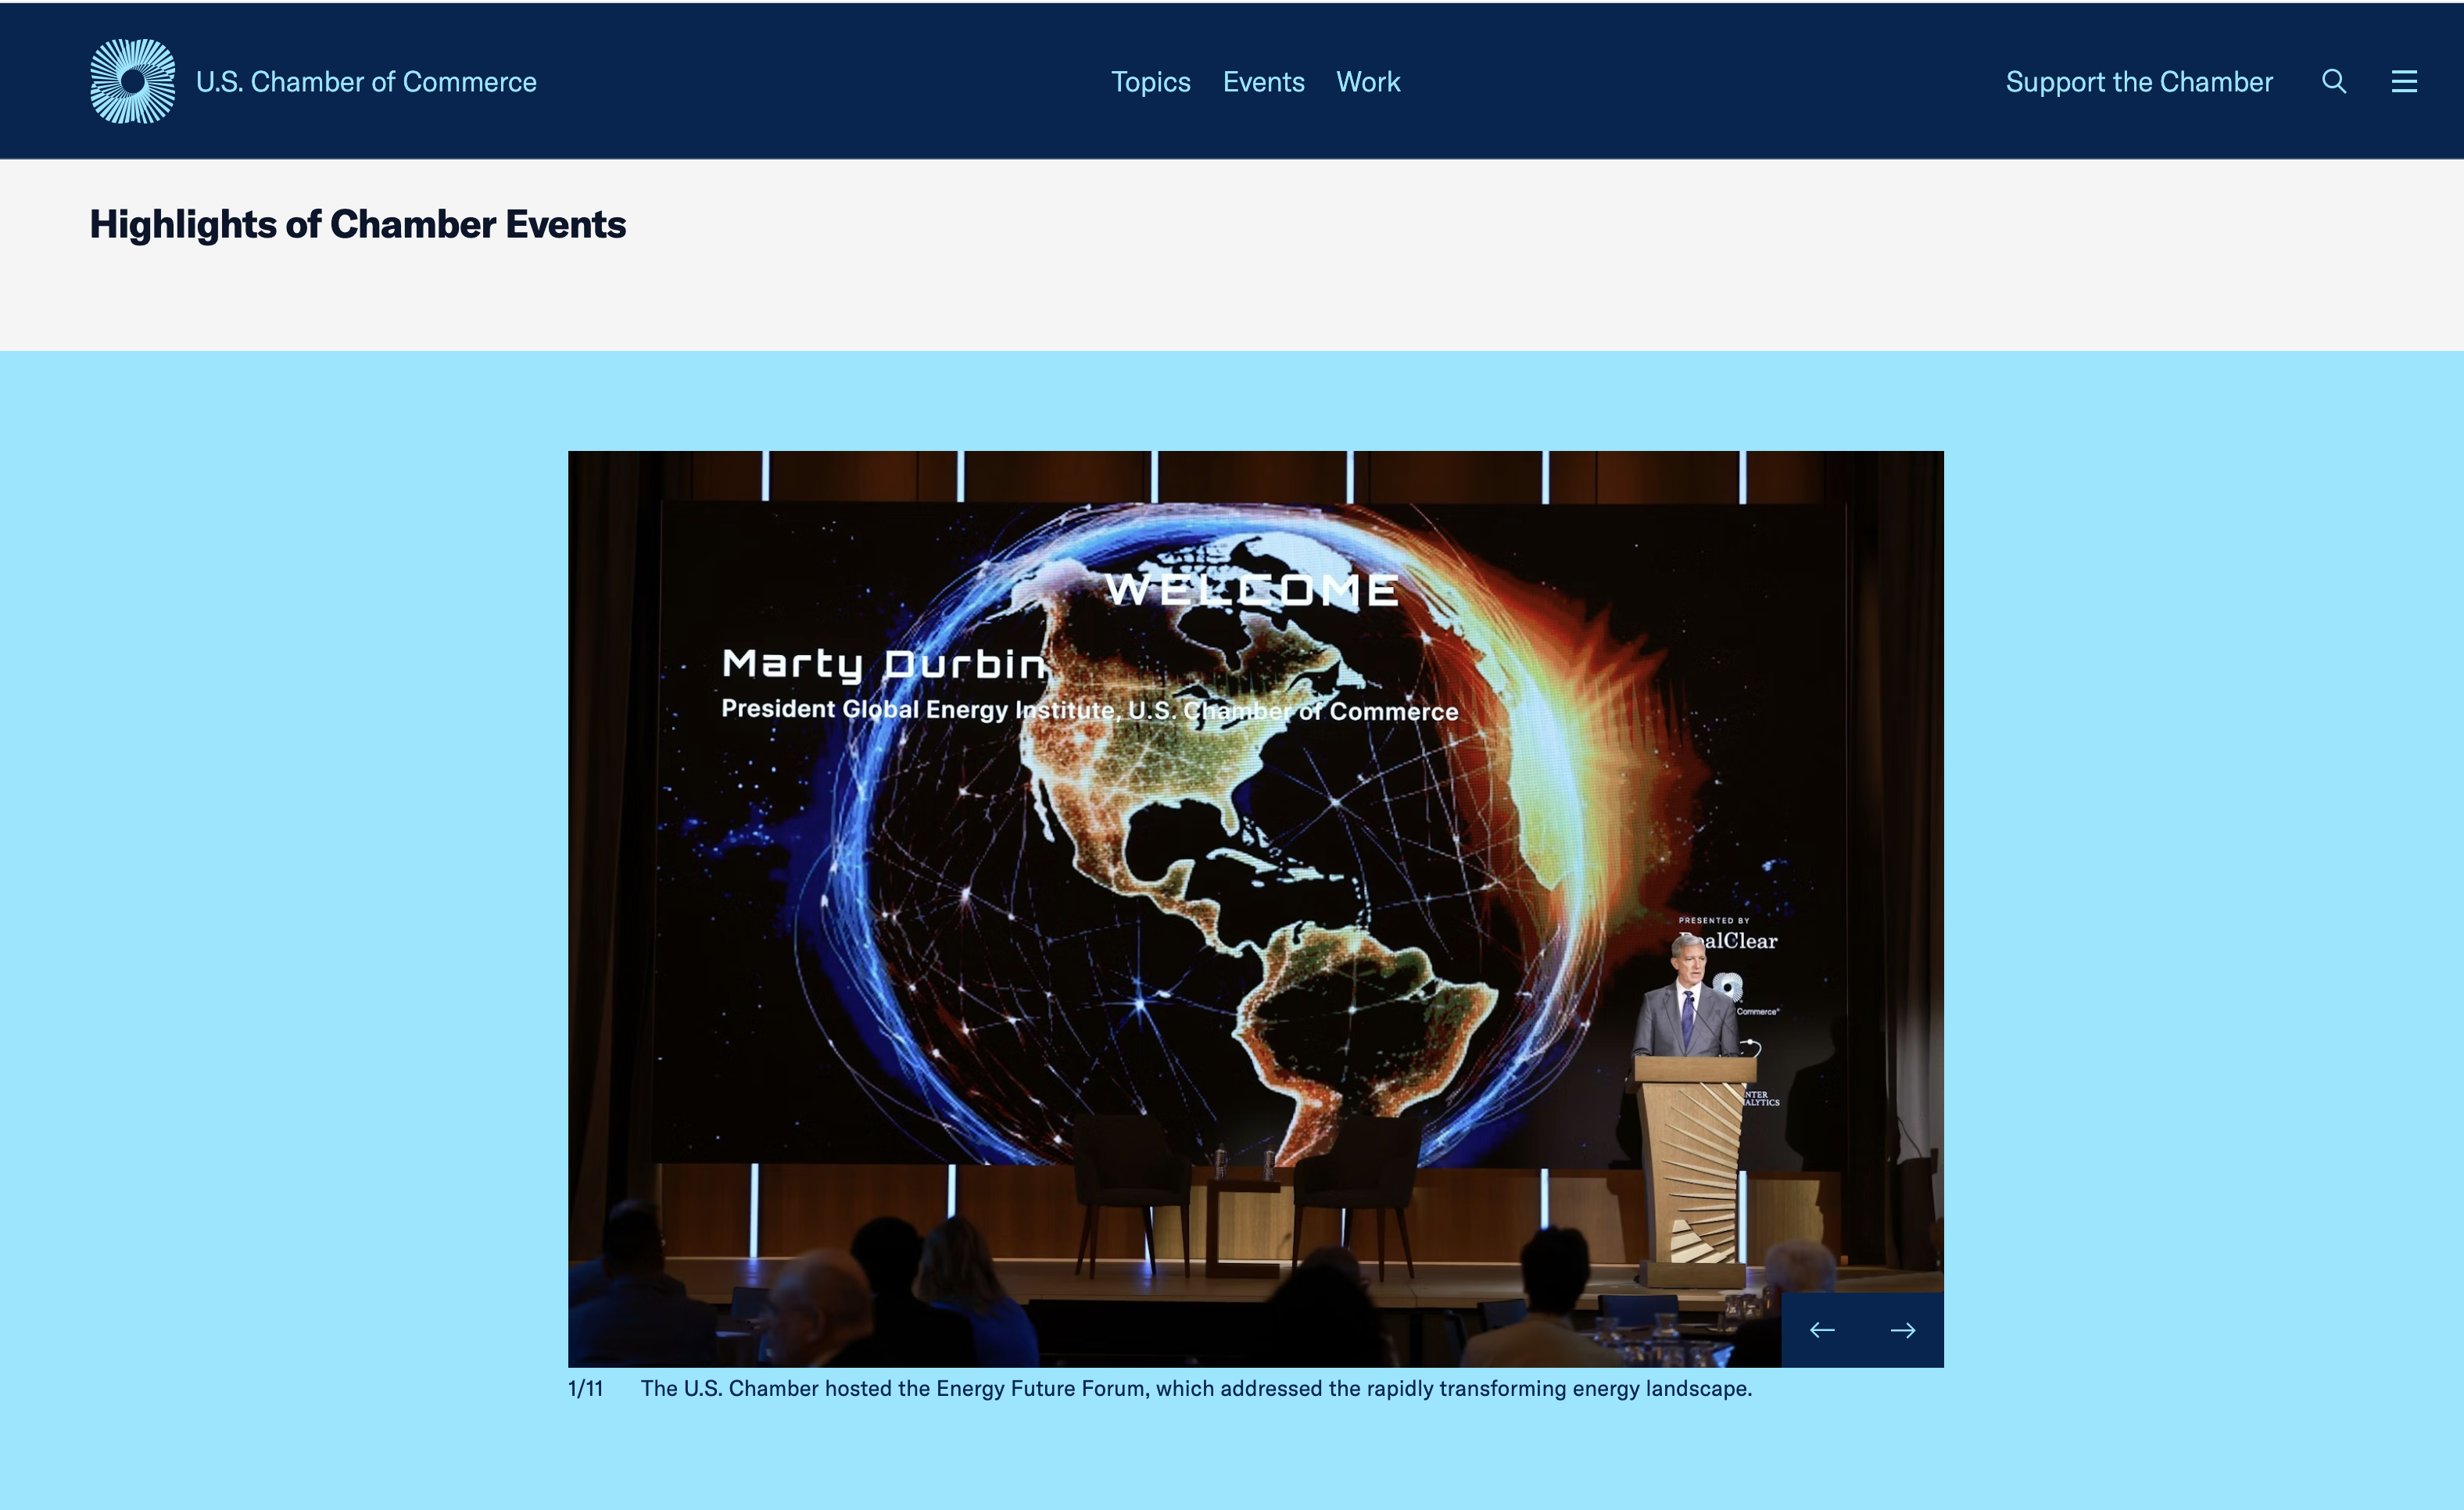The height and width of the screenshot is (1510, 2464).
Task: Advance to next slide with right arrow
Action: point(1903,1330)
